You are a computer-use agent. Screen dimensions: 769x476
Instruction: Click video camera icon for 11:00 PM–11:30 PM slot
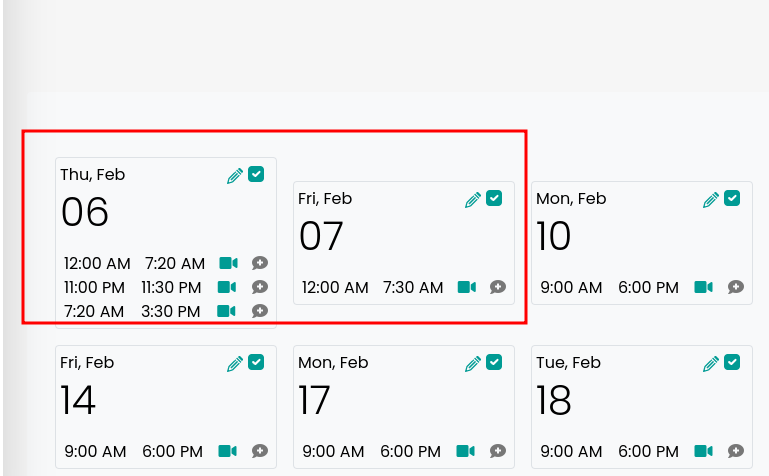click(x=228, y=287)
